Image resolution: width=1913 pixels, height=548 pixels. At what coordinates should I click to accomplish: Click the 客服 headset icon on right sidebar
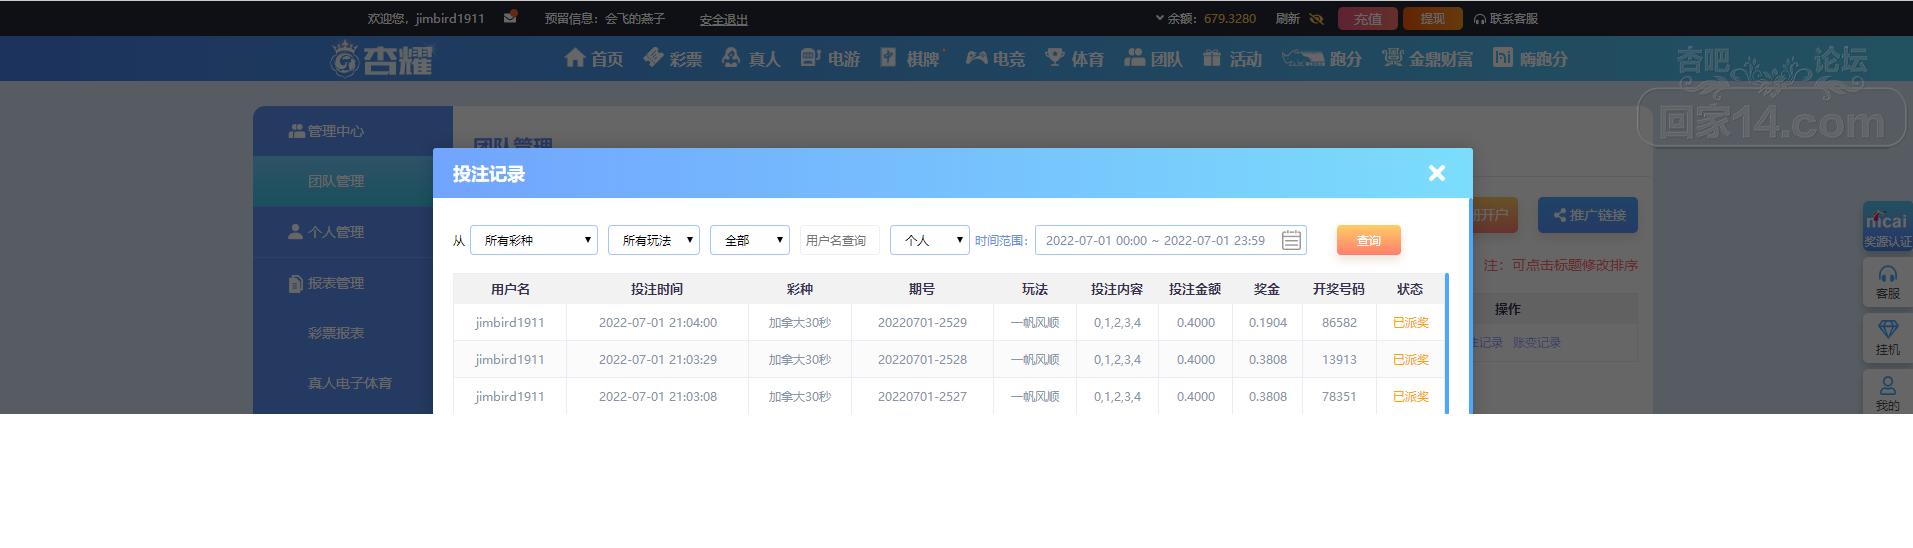(x=1887, y=282)
